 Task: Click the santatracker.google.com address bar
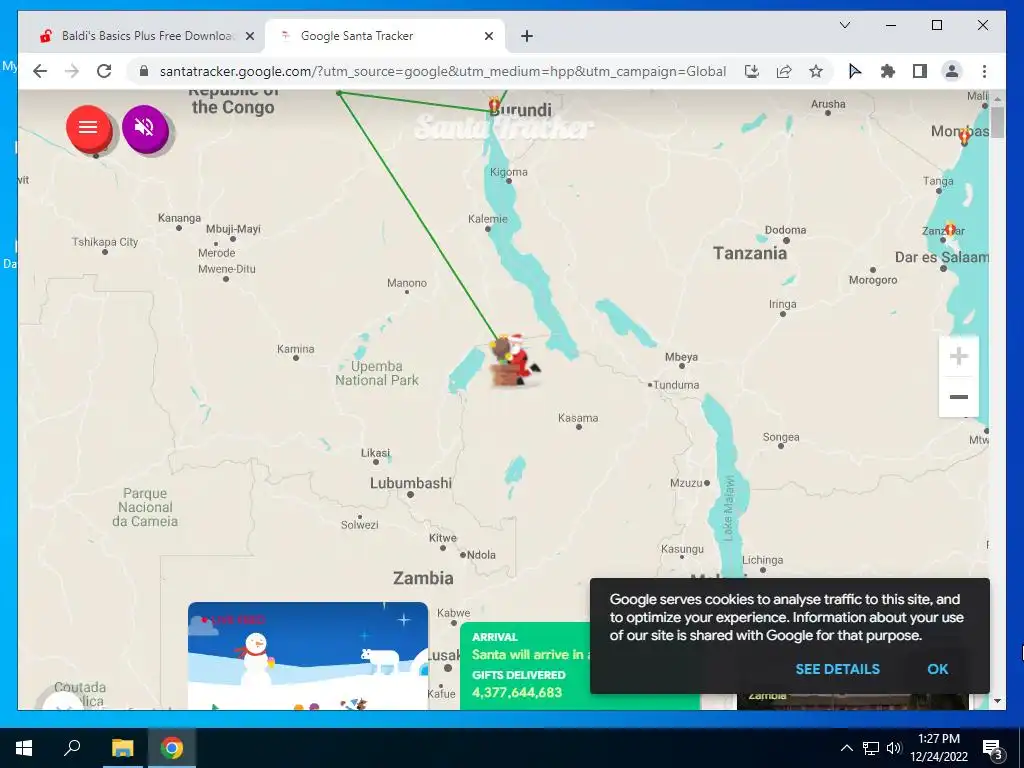(x=442, y=71)
